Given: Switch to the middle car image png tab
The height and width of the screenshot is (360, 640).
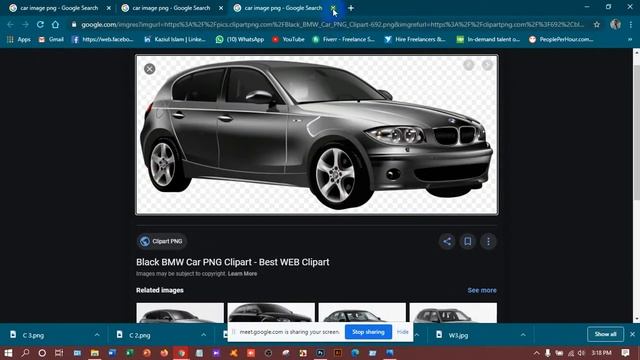Looking at the screenshot, I should pyautogui.click(x=171, y=8).
